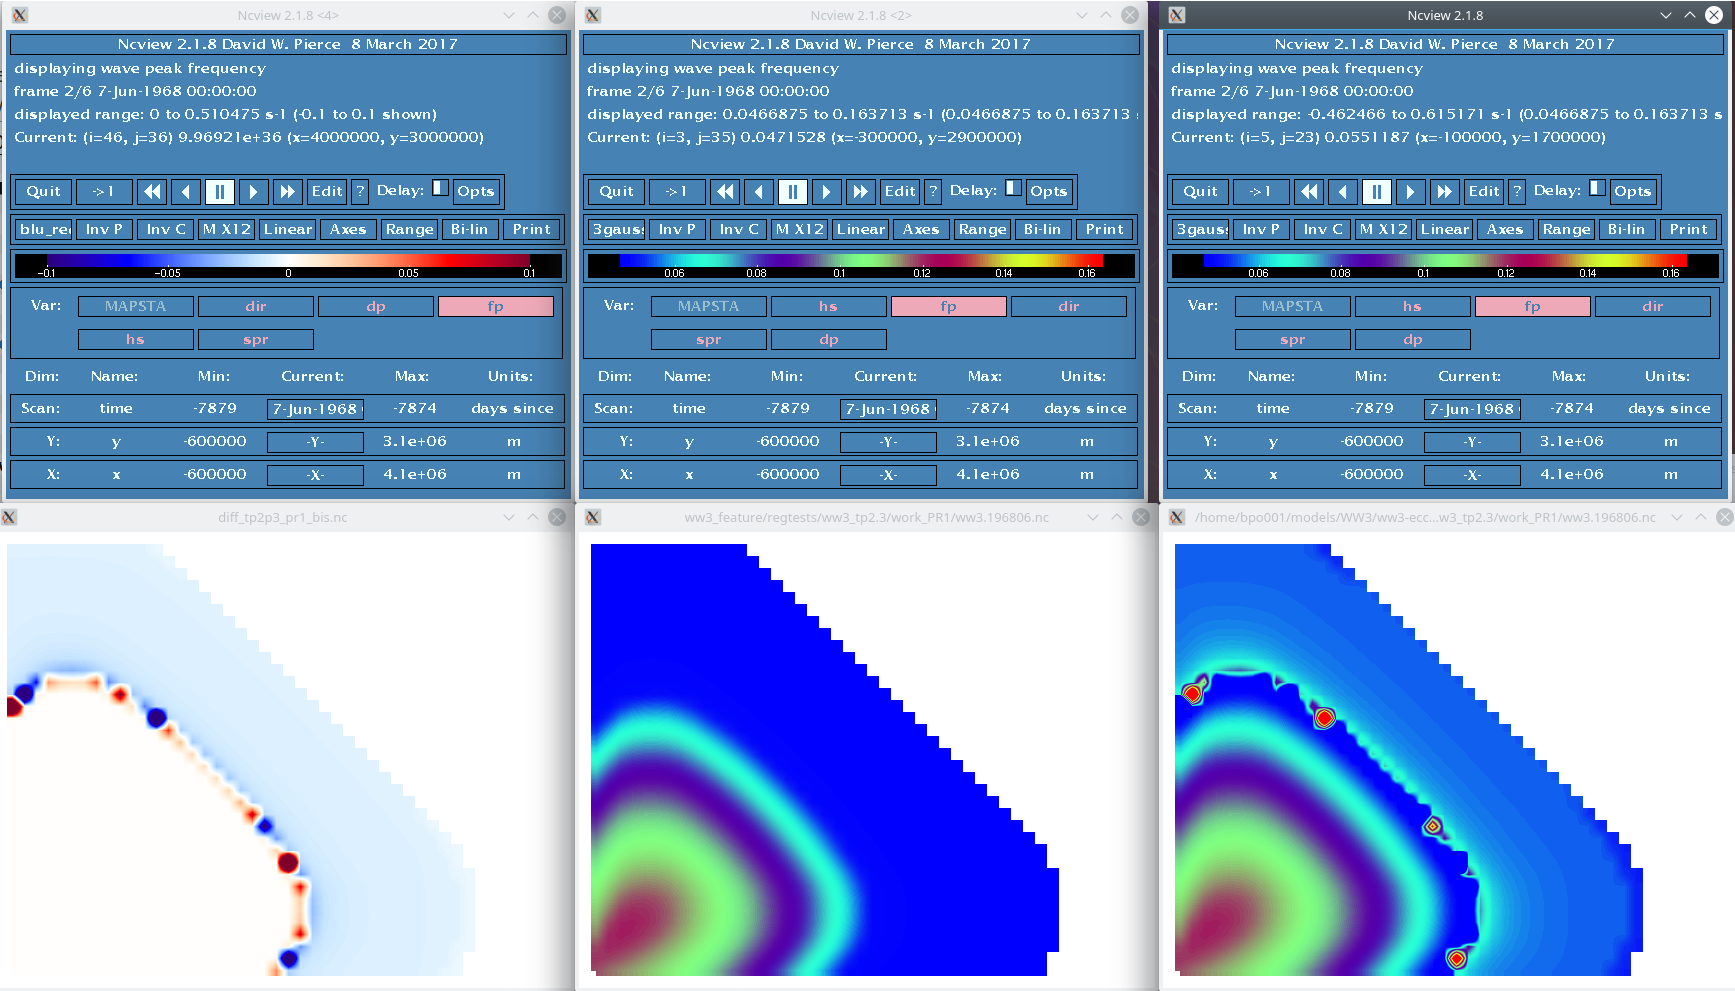Click the '?' help button in Ncview <4>
This screenshot has height=991, width=1735.
point(361,191)
